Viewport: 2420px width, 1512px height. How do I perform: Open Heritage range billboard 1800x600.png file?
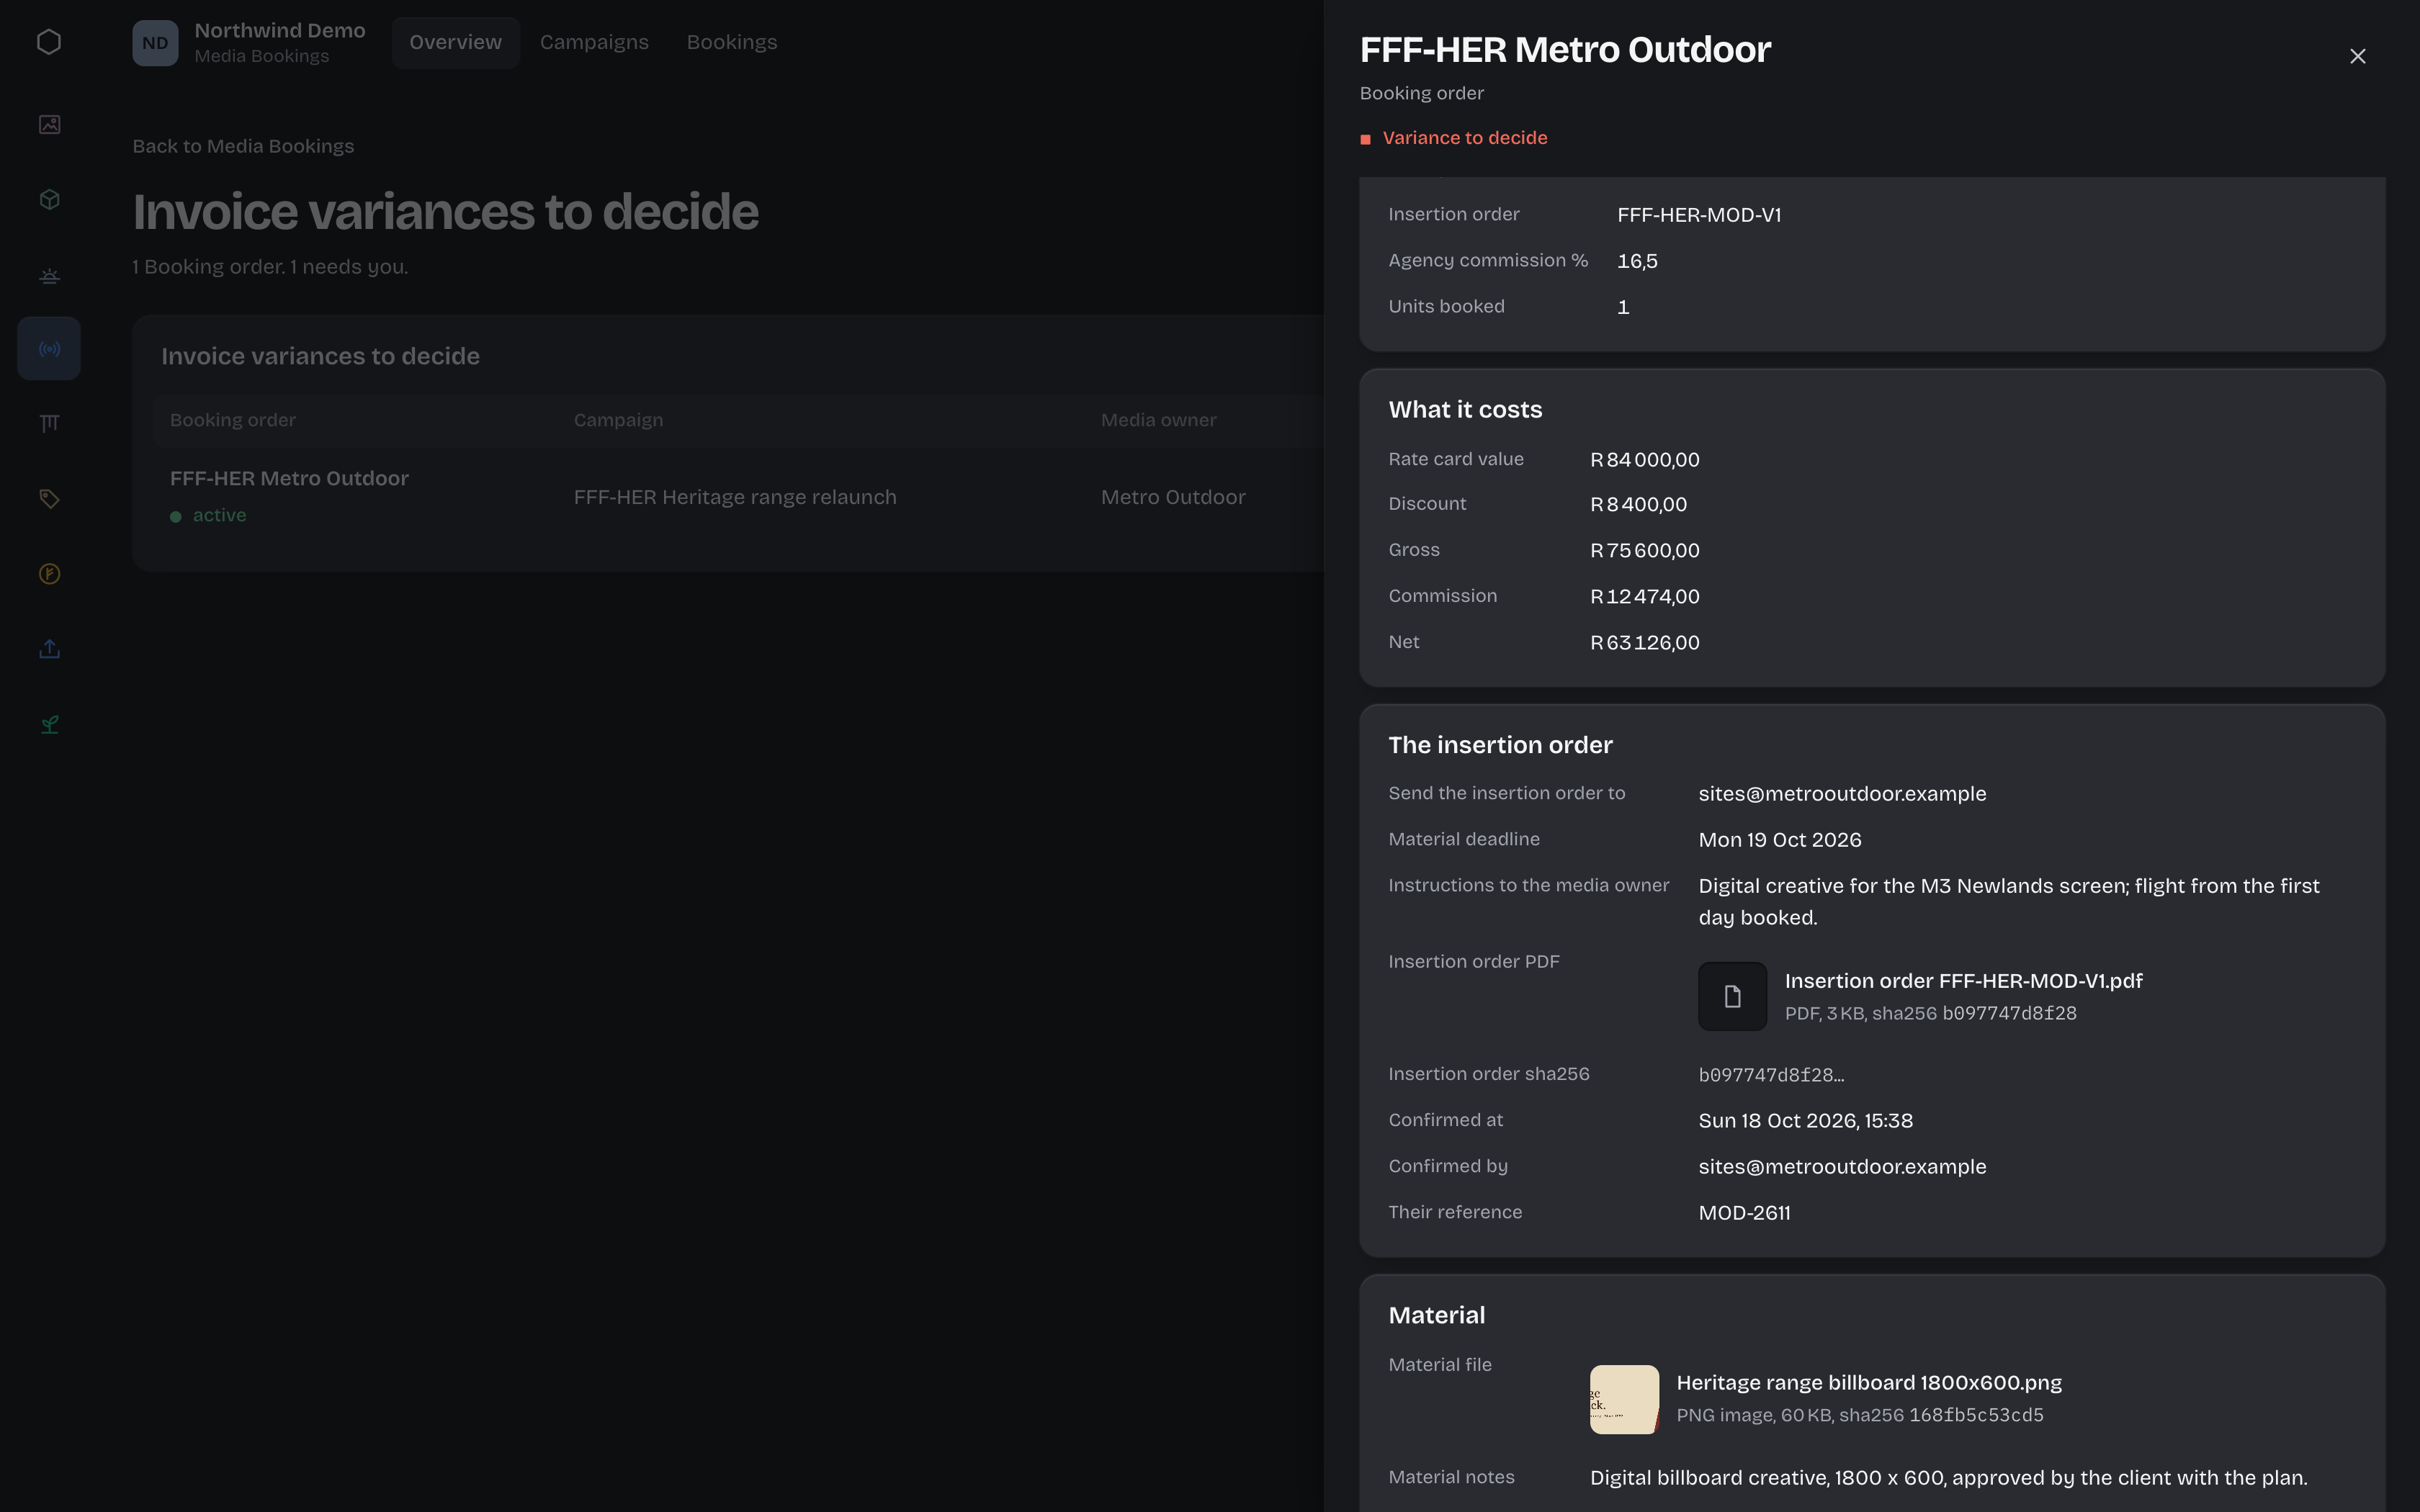(x=1868, y=1383)
